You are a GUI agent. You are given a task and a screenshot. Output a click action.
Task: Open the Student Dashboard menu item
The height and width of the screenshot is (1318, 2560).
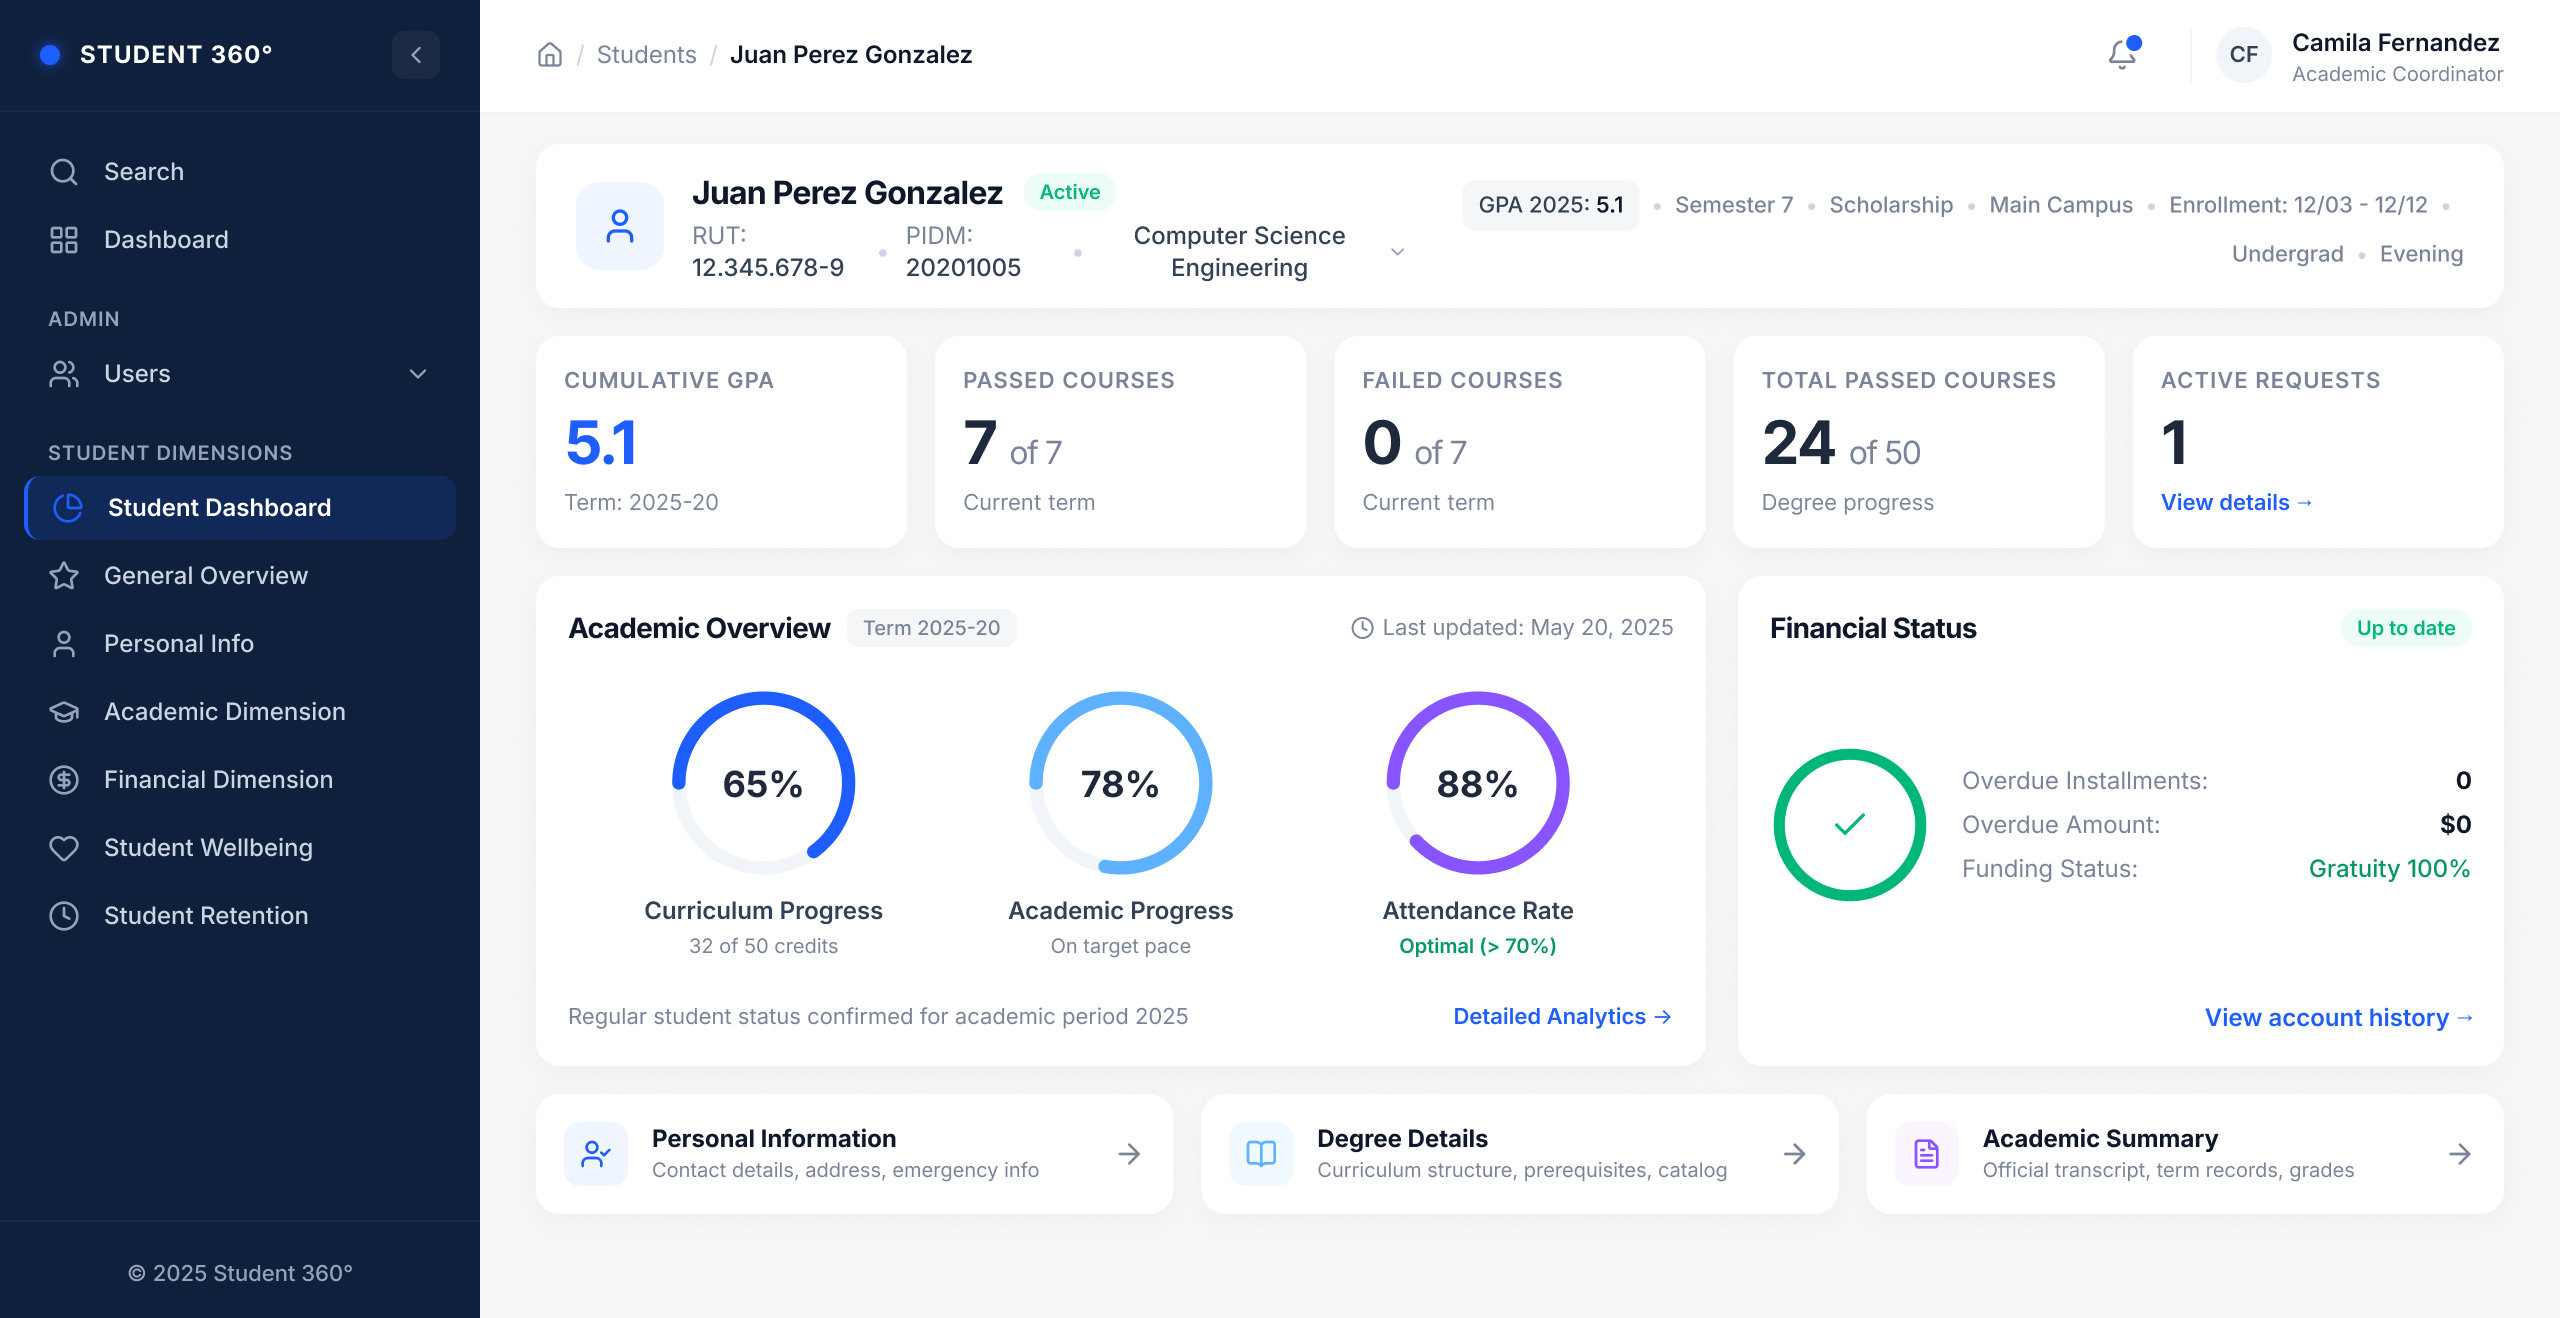[x=240, y=508]
